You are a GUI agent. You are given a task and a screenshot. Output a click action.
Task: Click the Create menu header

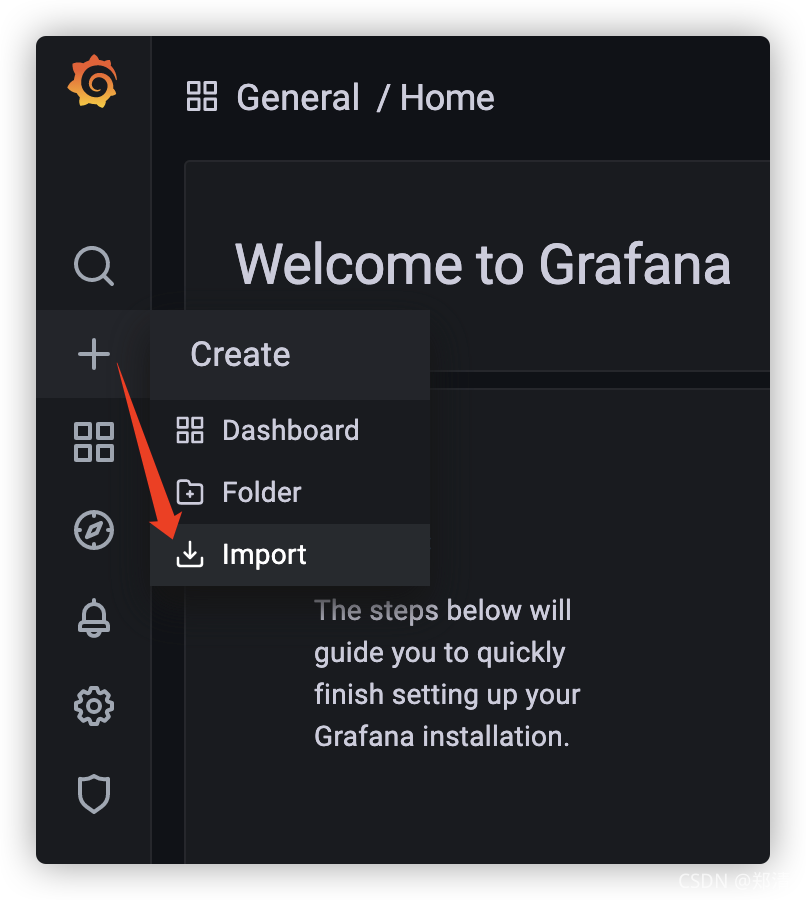pyautogui.click(x=290, y=354)
